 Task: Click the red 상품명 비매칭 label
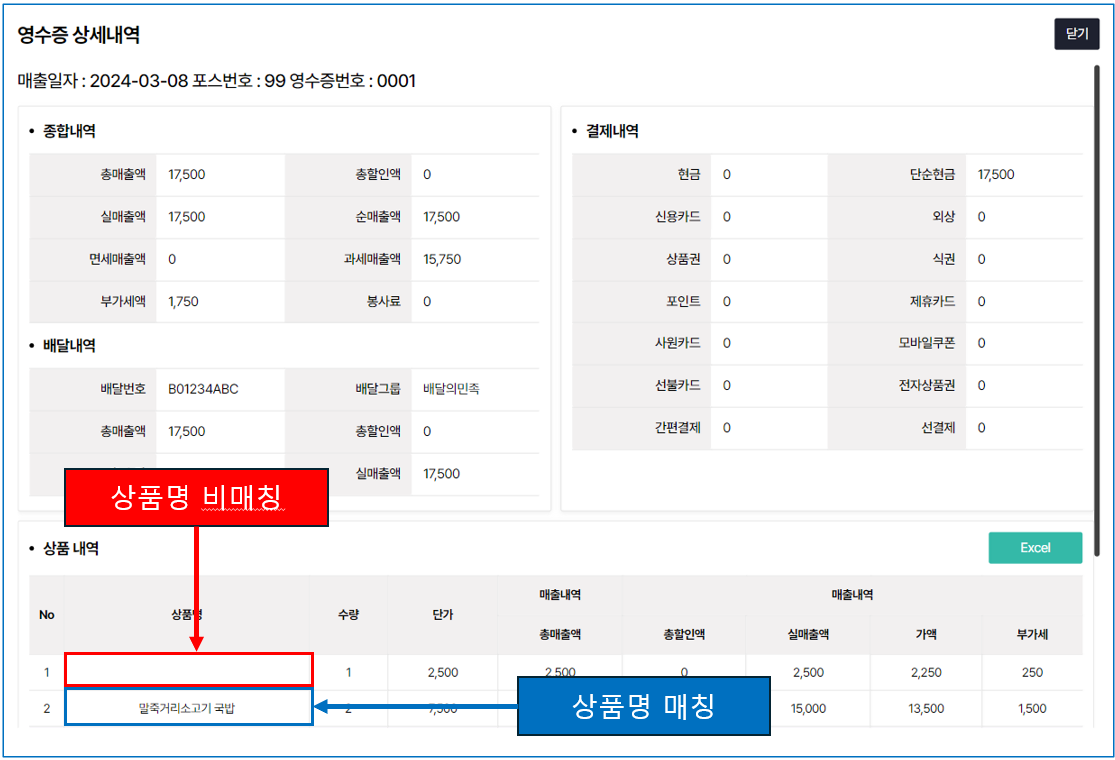196,497
